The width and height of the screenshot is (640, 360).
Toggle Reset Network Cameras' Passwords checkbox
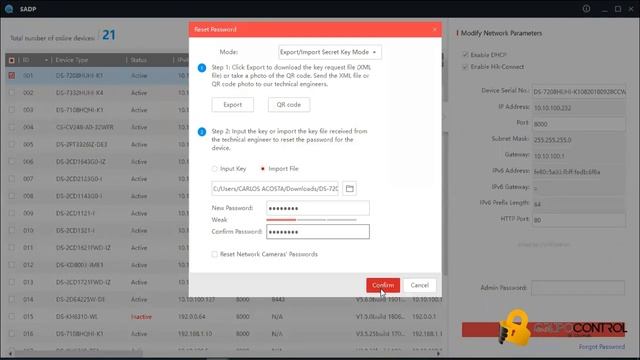(x=214, y=254)
